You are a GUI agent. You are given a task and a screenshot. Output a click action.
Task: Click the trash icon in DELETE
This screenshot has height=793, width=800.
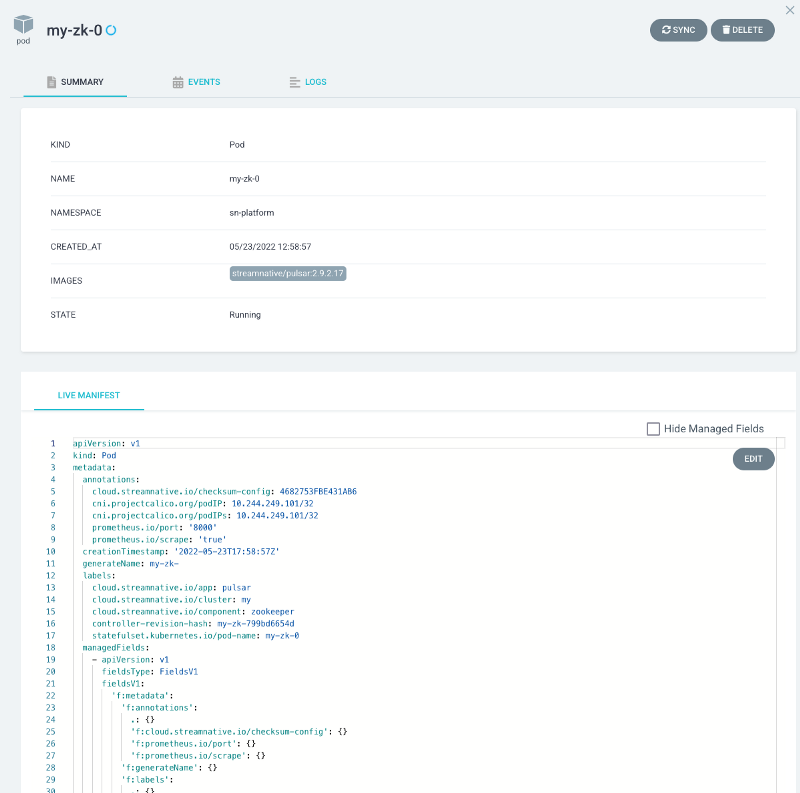click(726, 30)
